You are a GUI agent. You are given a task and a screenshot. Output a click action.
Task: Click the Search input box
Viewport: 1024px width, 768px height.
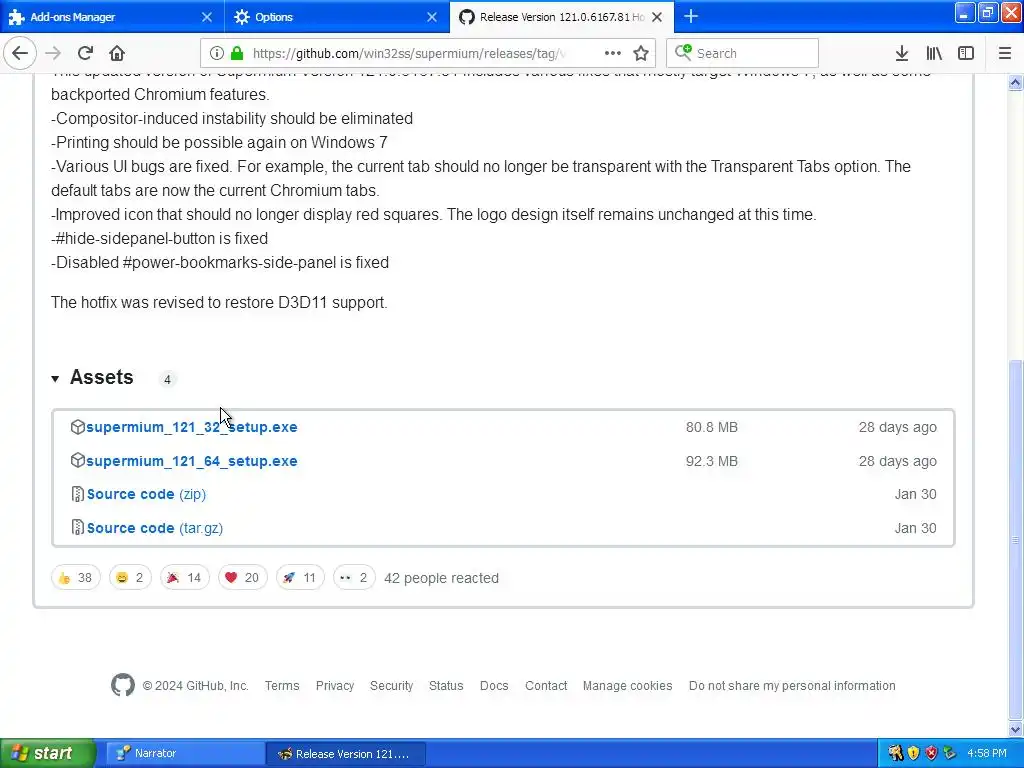743,53
